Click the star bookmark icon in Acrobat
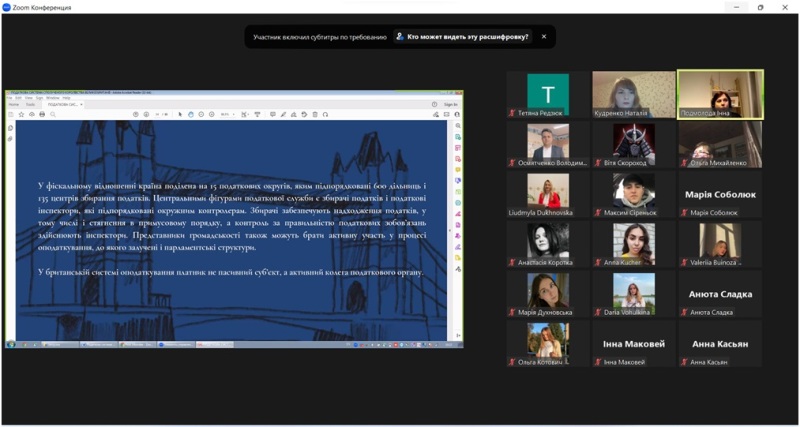Viewport: 800px width, 427px height. click(21, 114)
